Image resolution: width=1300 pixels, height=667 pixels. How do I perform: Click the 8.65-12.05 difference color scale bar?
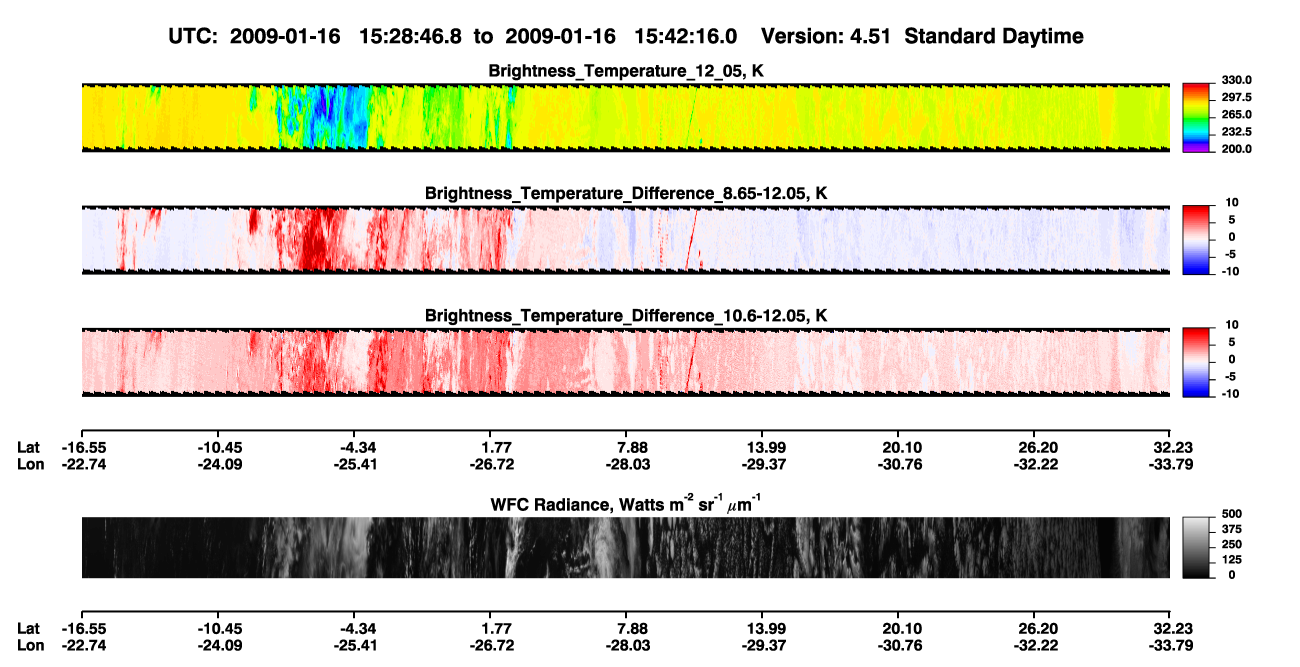[1197, 238]
